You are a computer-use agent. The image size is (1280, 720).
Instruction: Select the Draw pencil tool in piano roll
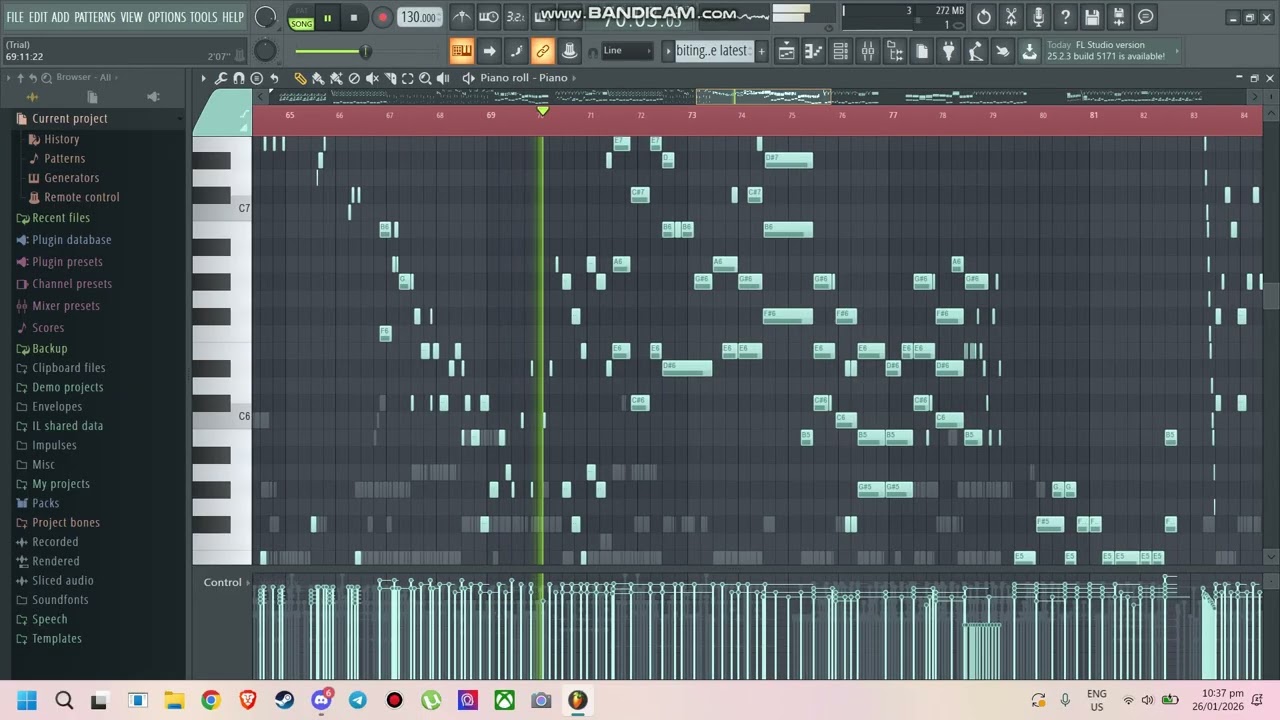point(300,78)
